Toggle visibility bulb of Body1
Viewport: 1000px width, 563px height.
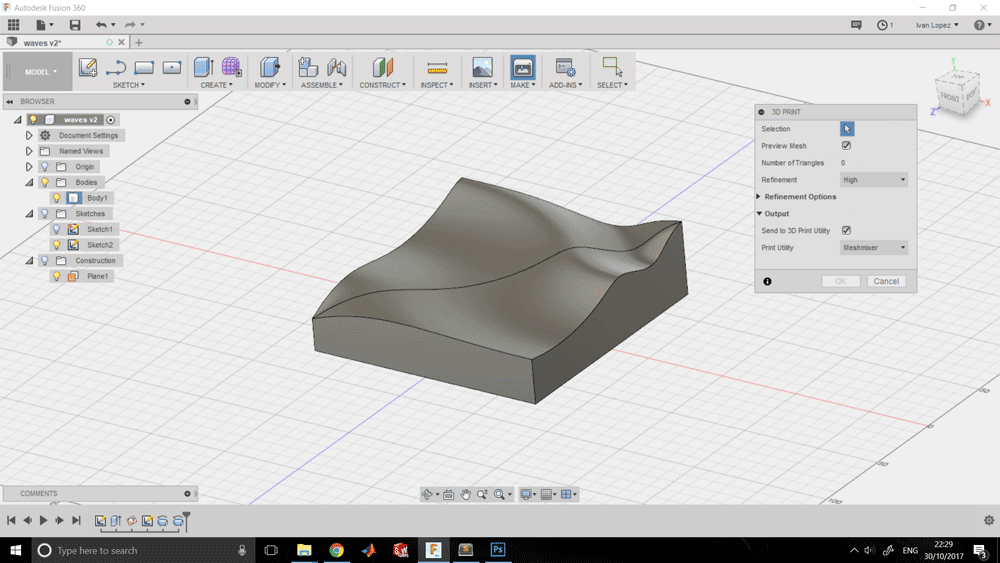(x=57, y=198)
